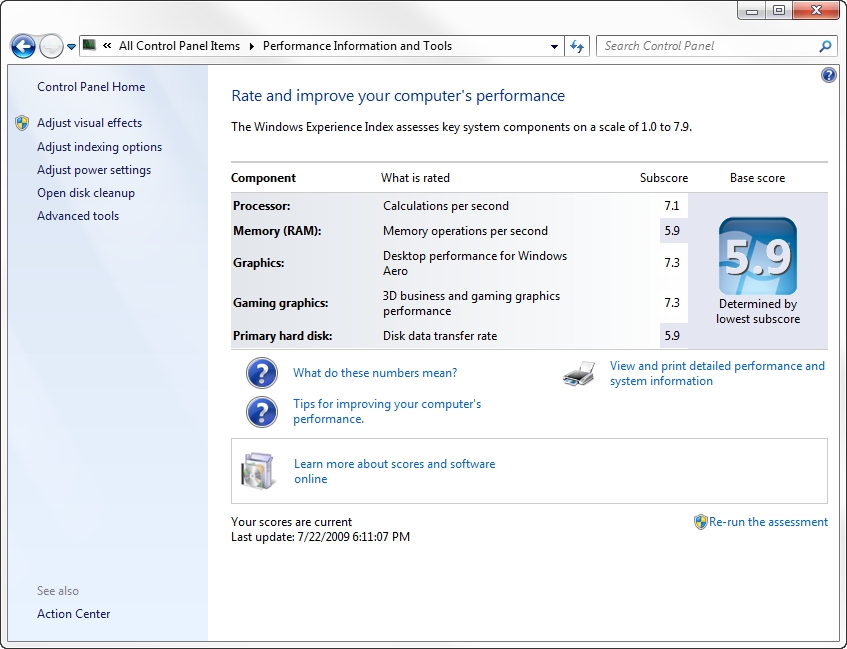Open Learn more about scores and software online
This screenshot has height=649, width=847.
pyautogui.click(x=394, y=471)
